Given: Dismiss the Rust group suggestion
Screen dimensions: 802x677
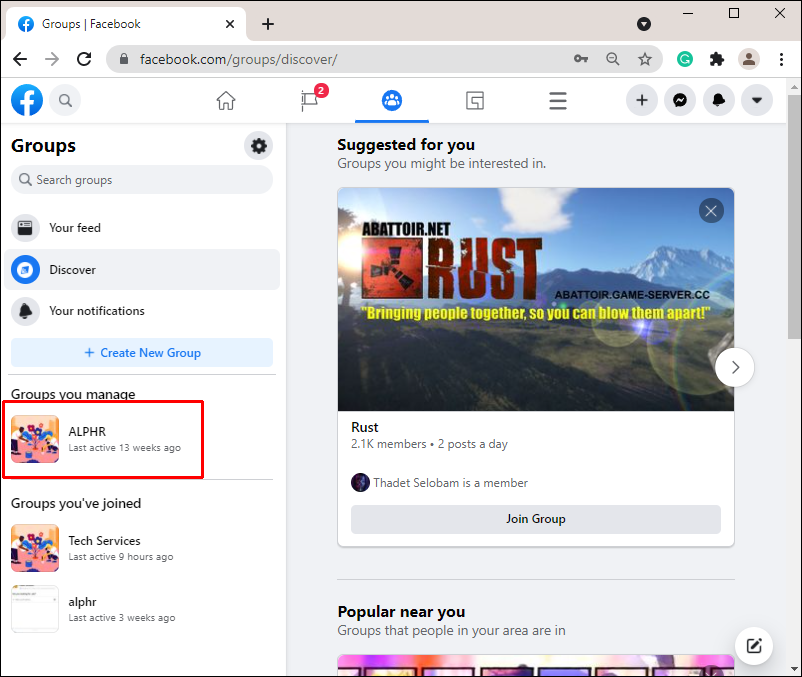Looking at the screenshot, I should coord(711,211).
